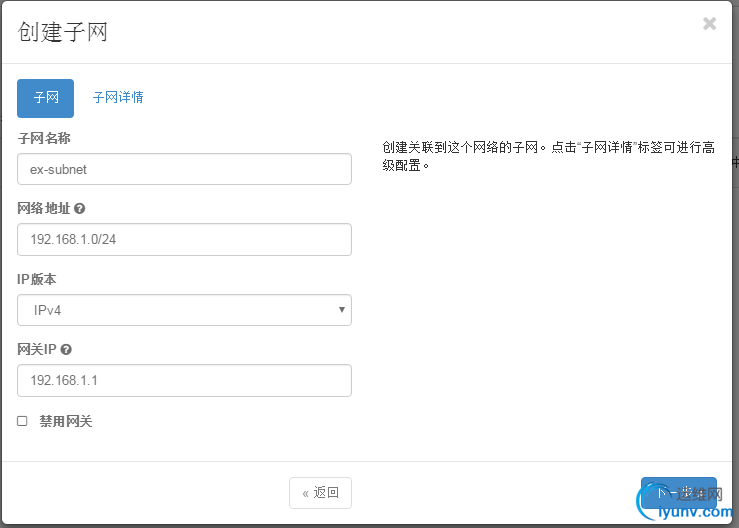Select the 子网 tab
The width and height of the screenshot is (739, 528).
click(x=45, y=98)
